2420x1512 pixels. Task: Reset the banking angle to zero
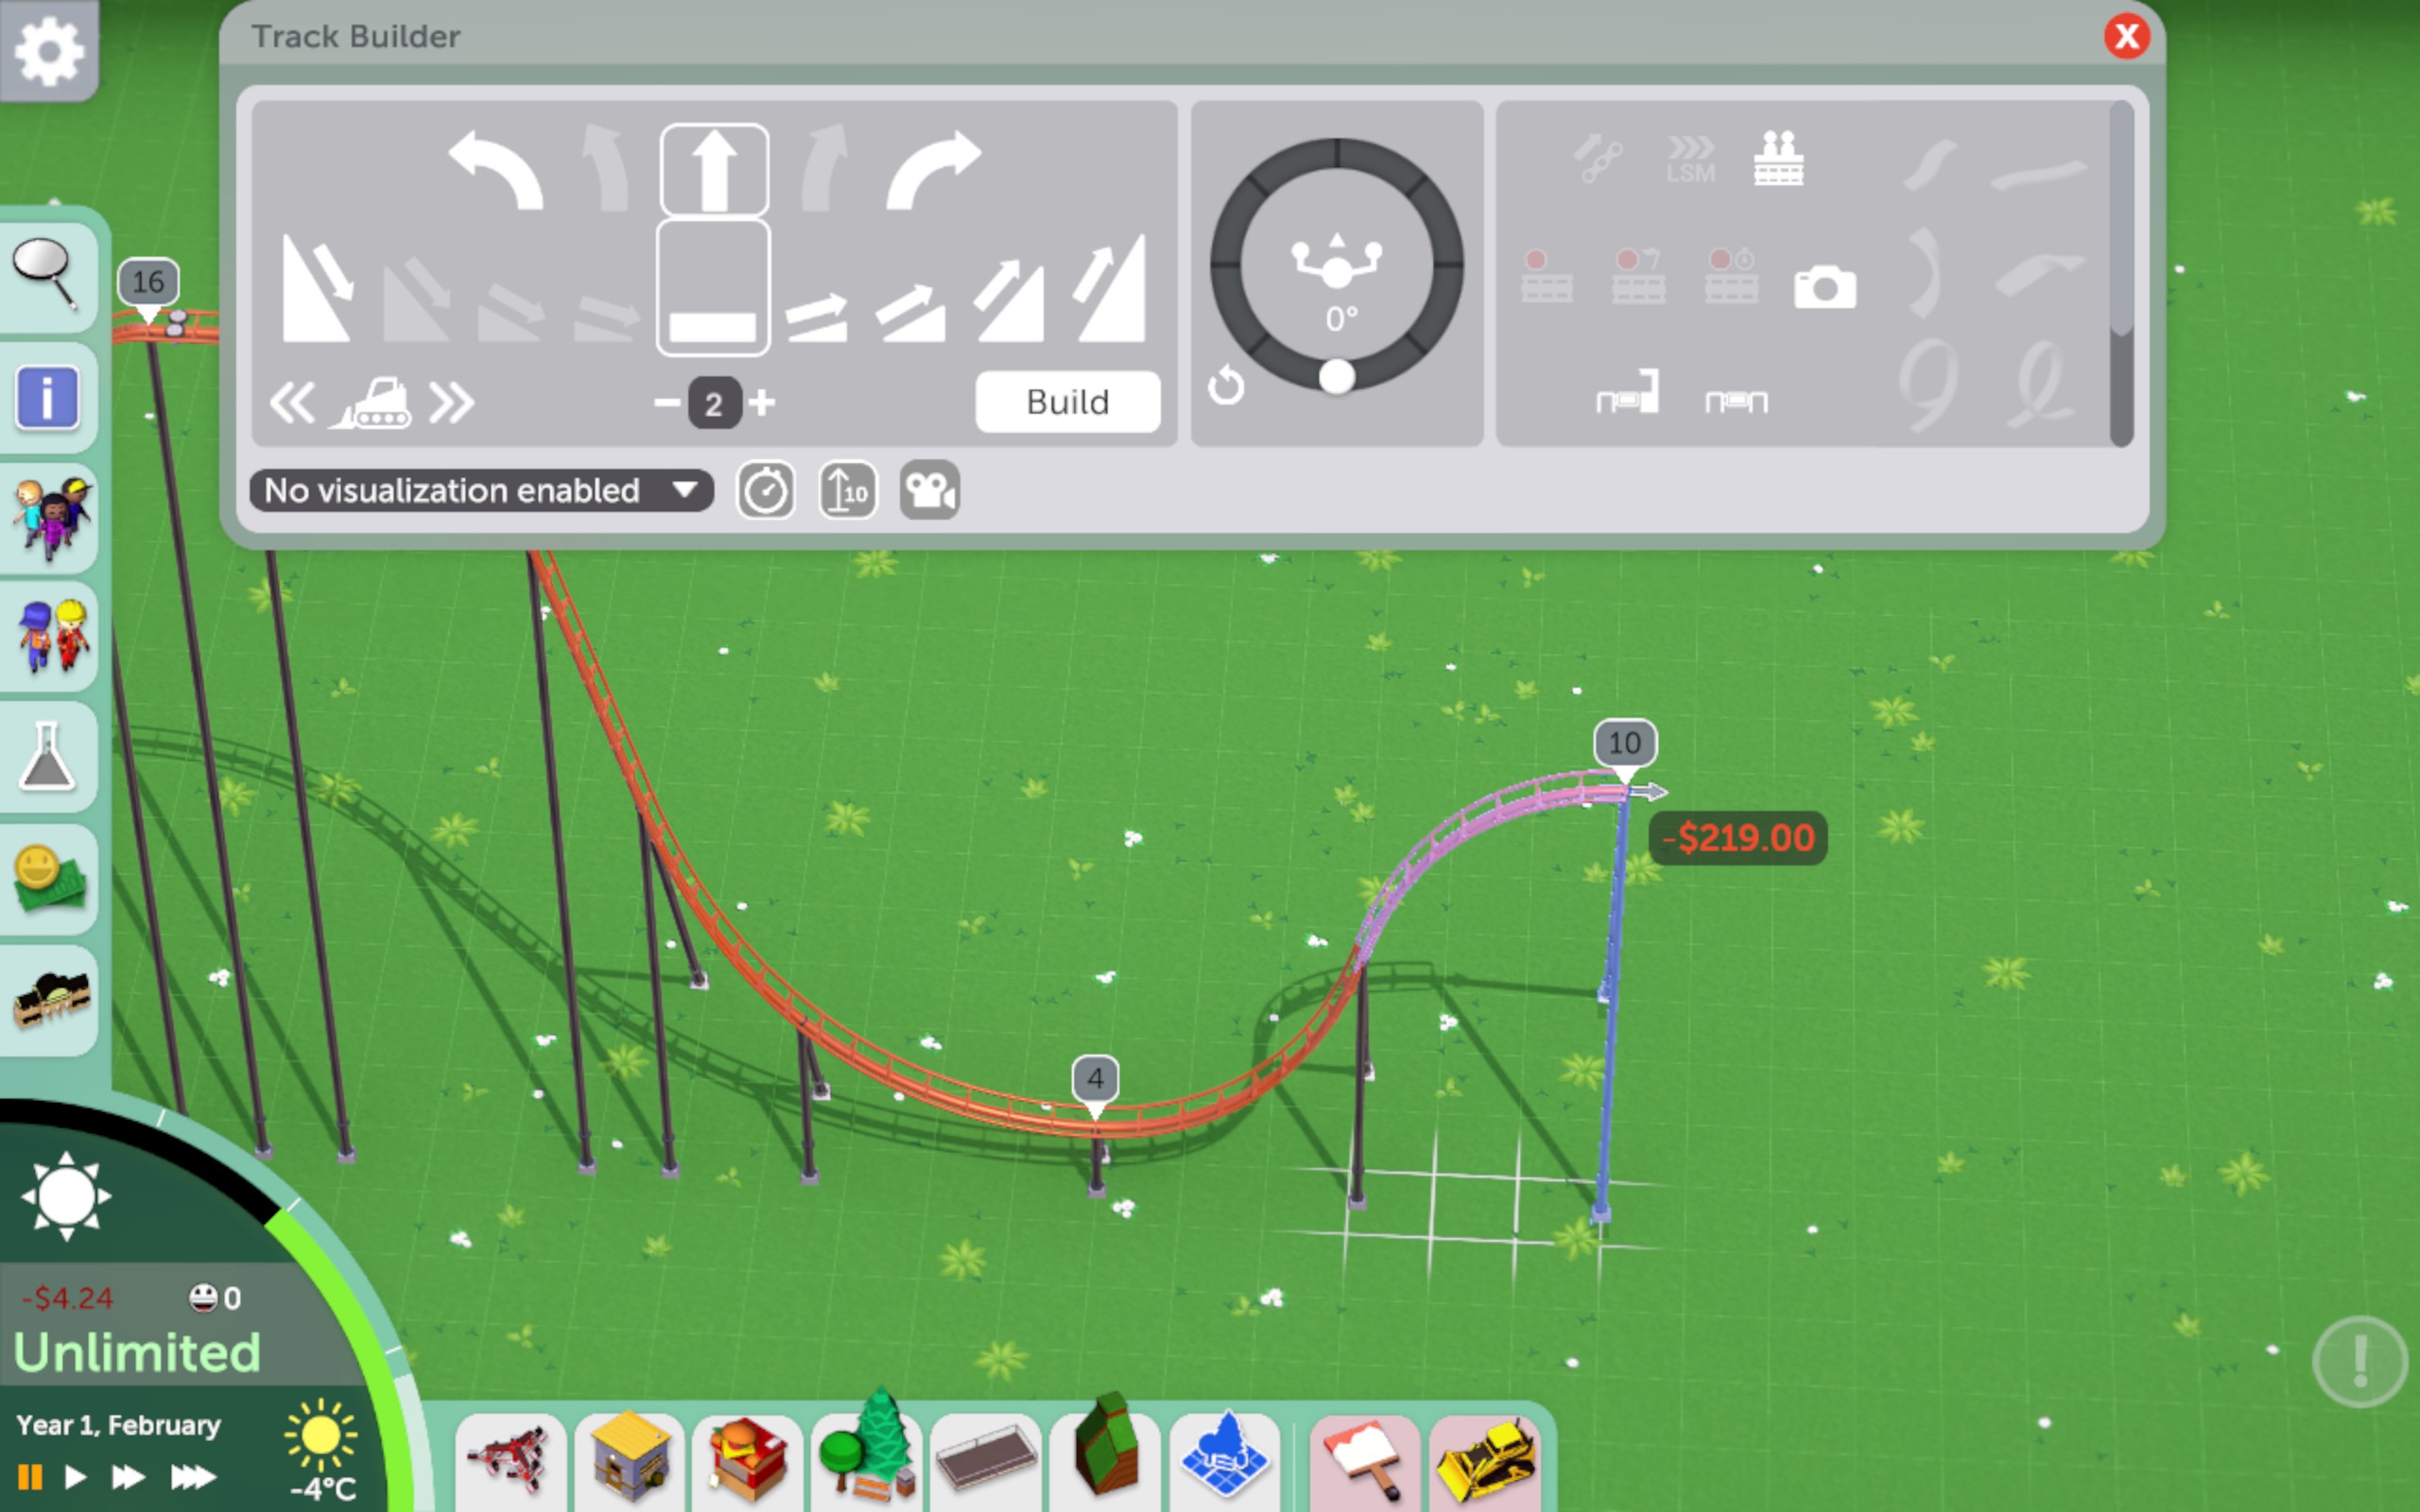(x=1225, y=385)
